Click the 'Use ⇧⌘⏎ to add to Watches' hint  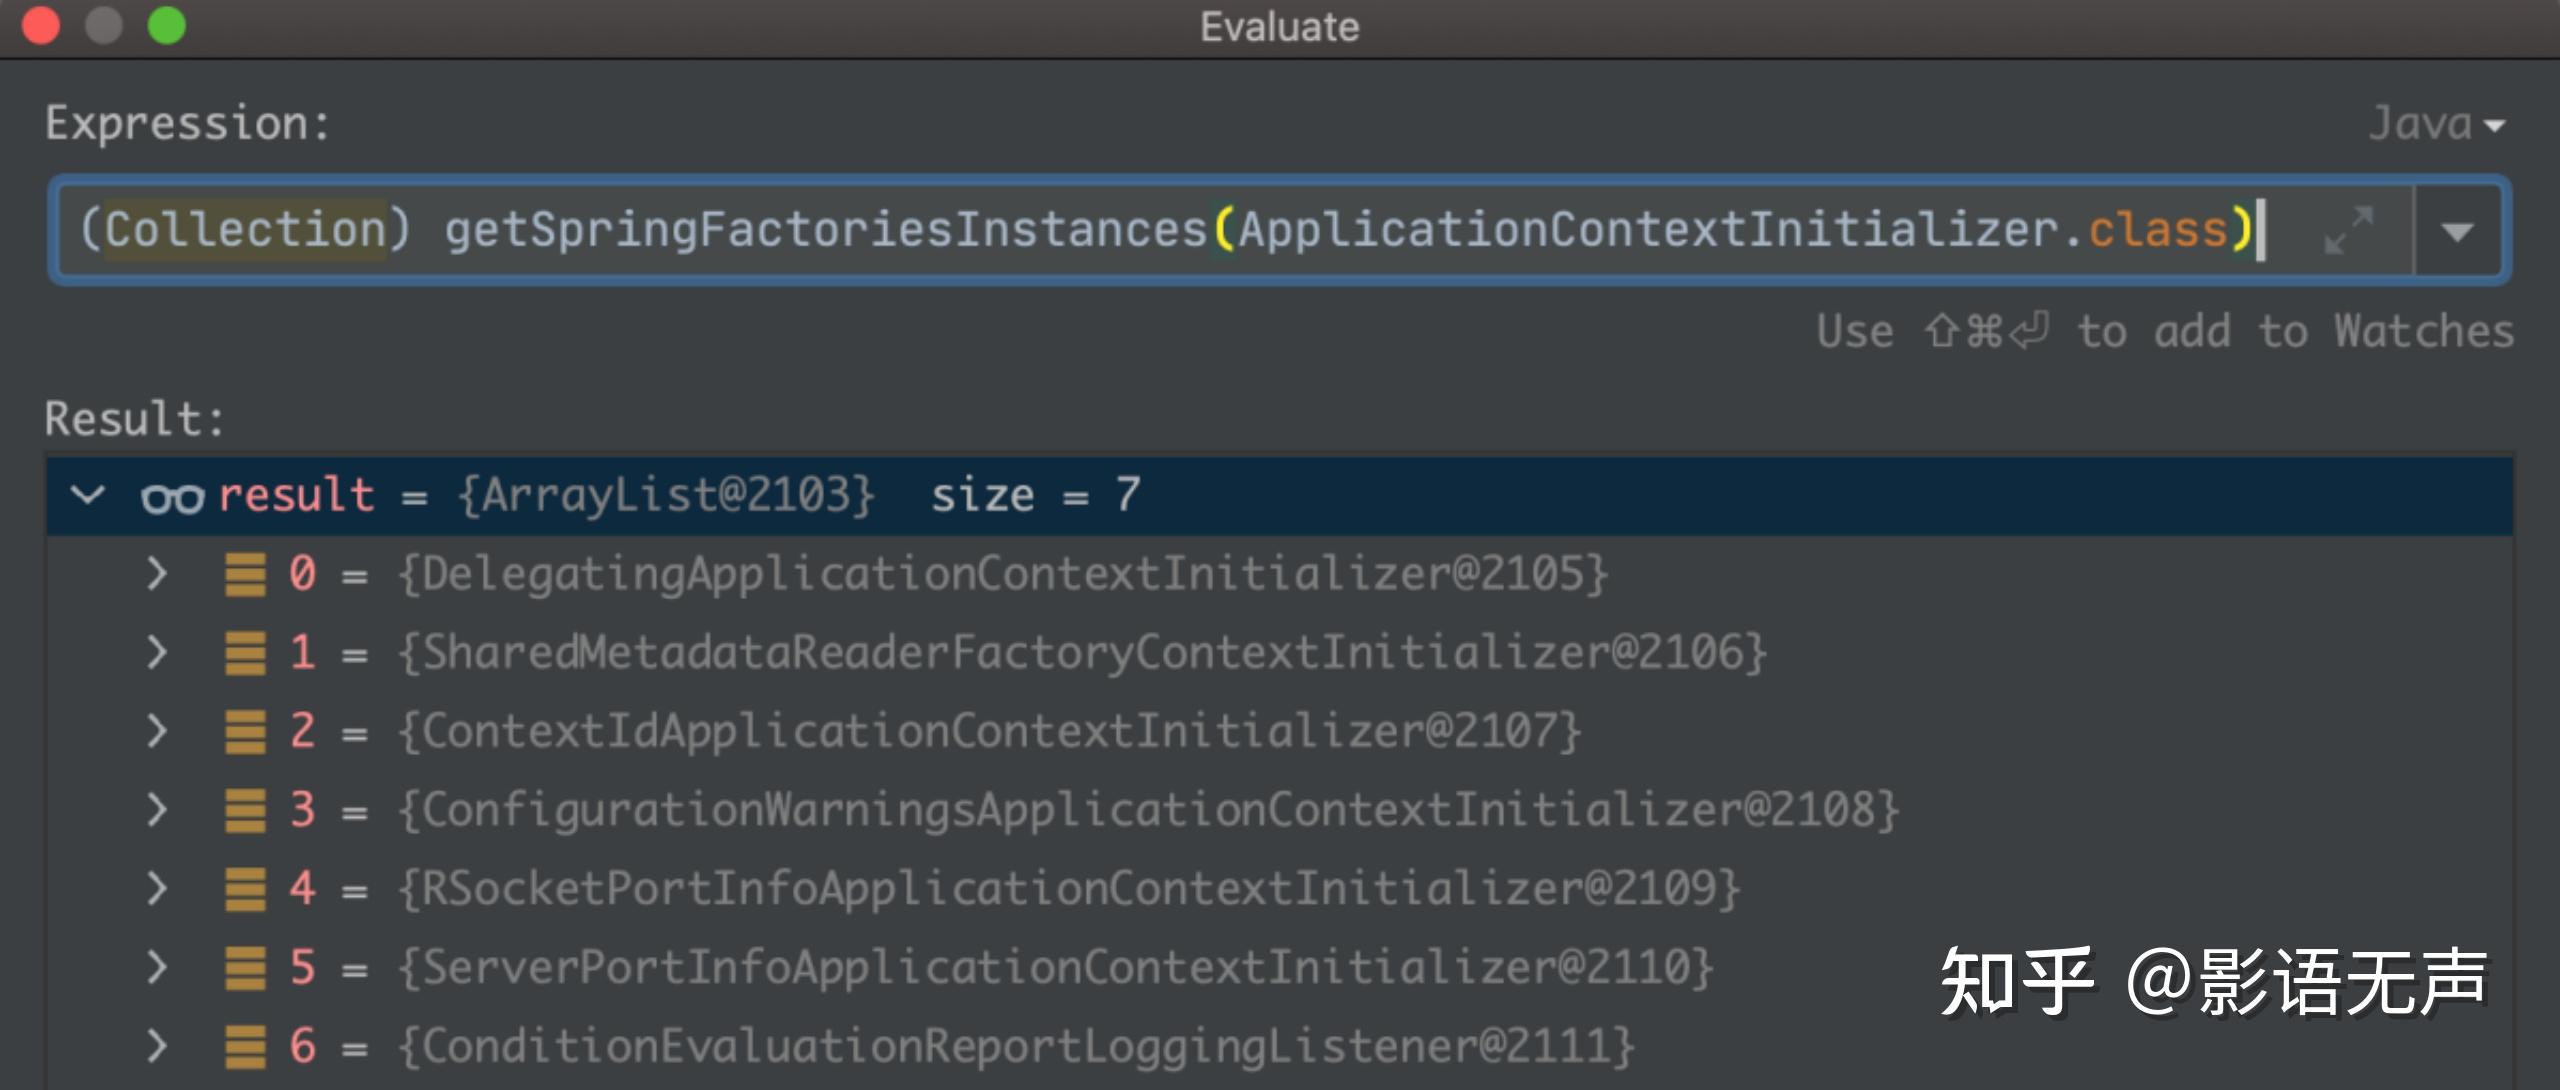click(x=2164, y=331)
